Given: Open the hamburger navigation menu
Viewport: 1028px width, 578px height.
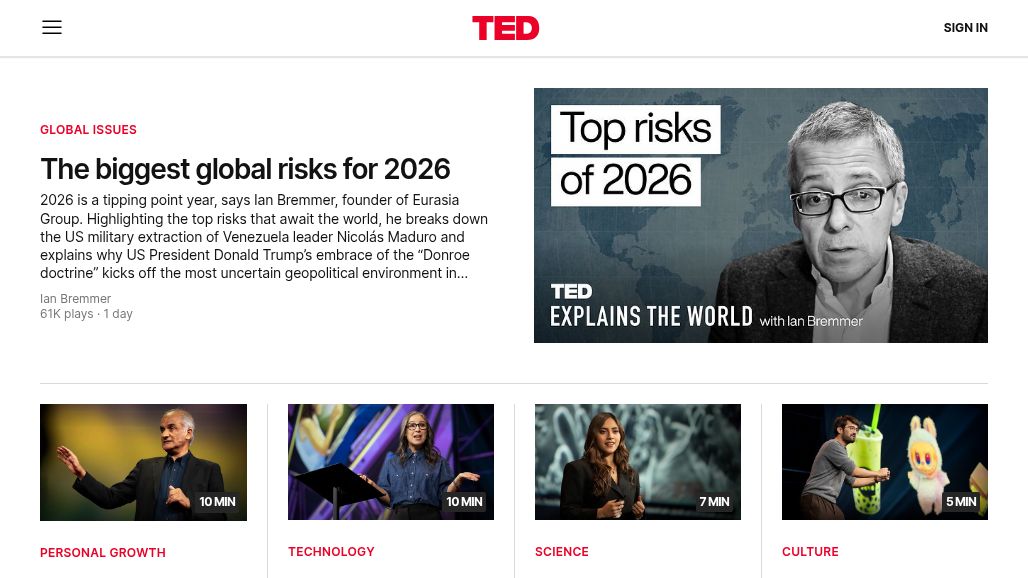Looking at the screenshot, I should [52, 28].
